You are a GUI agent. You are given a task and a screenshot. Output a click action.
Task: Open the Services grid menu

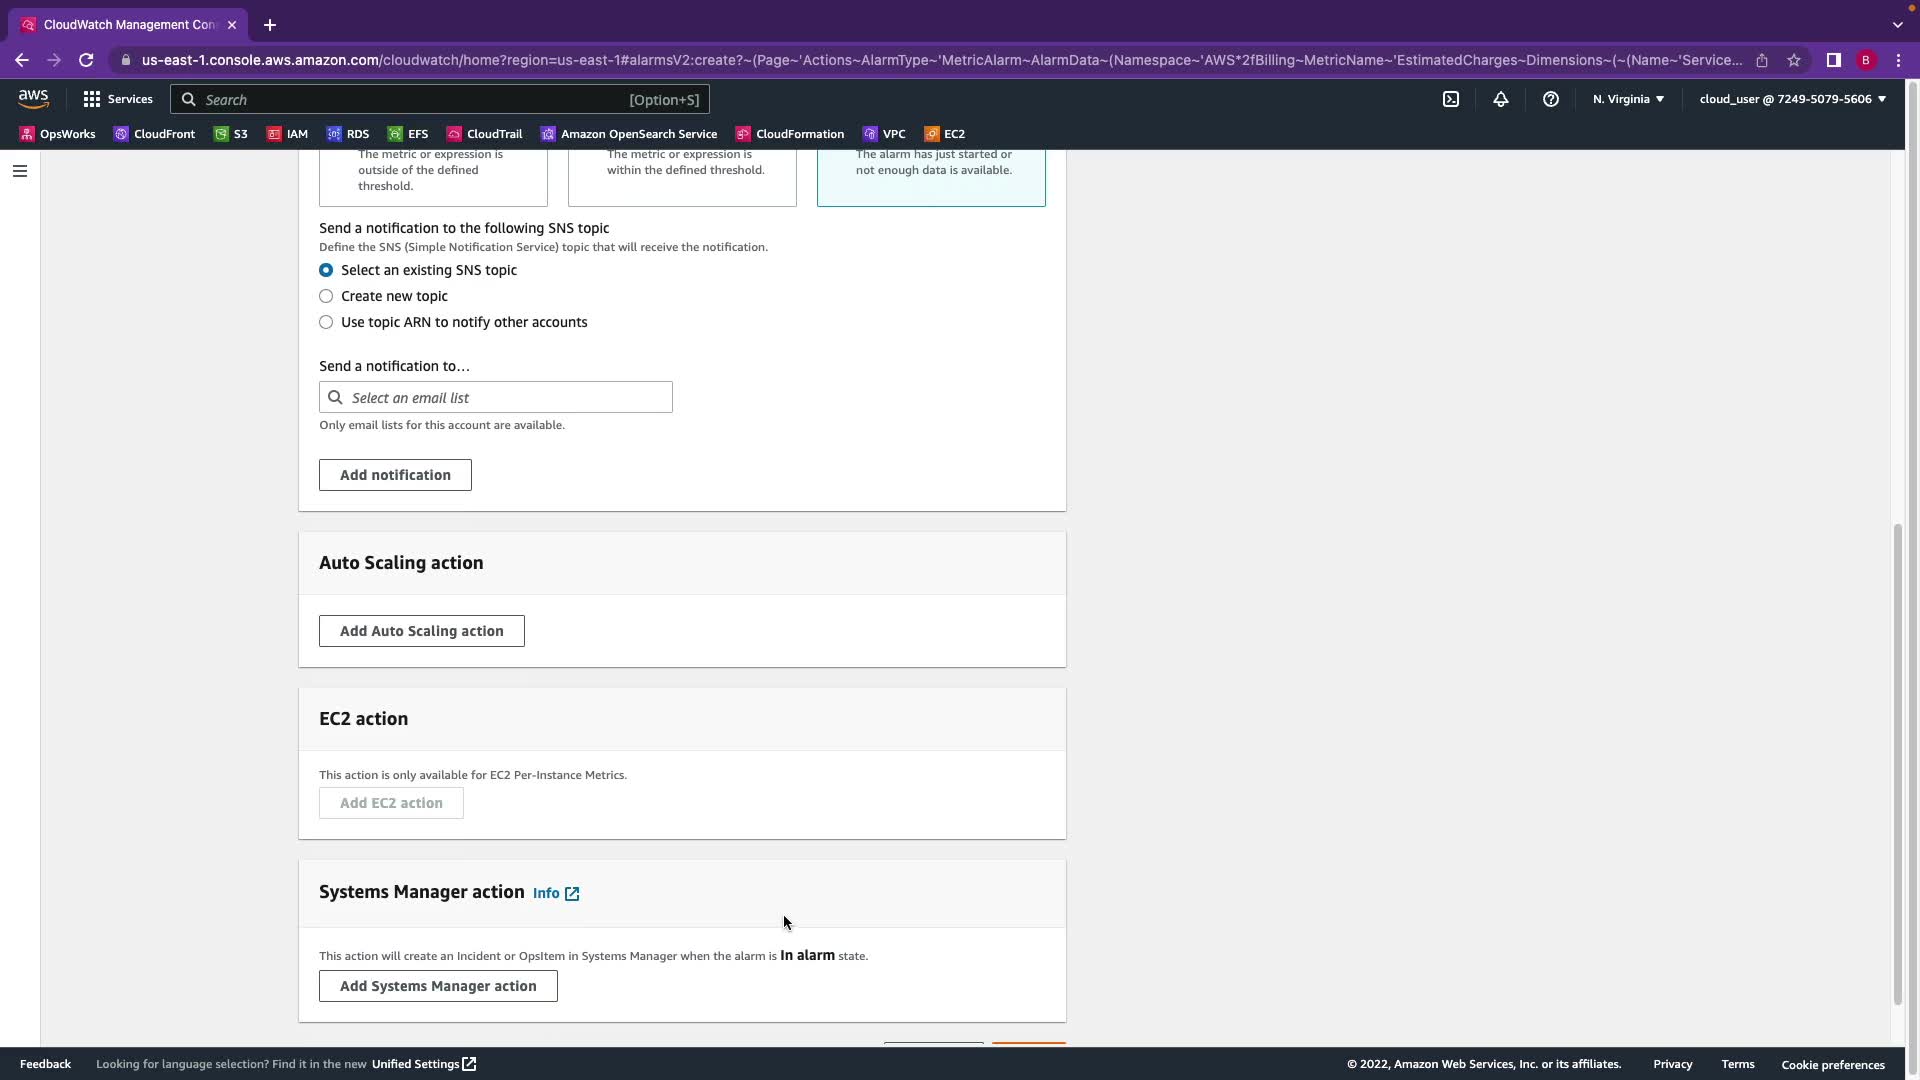(118, 99)
